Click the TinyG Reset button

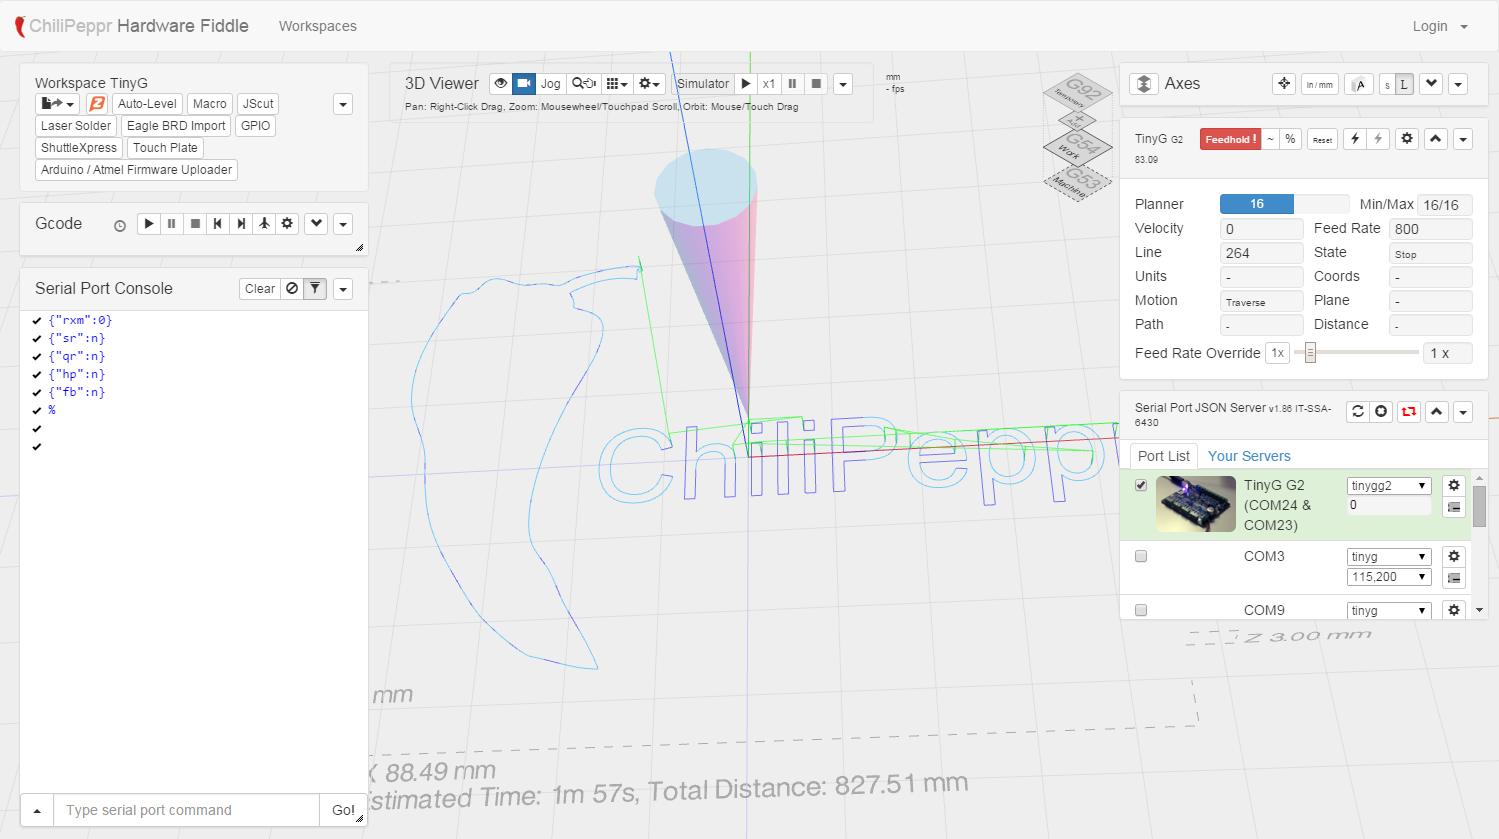[1322, 140]
